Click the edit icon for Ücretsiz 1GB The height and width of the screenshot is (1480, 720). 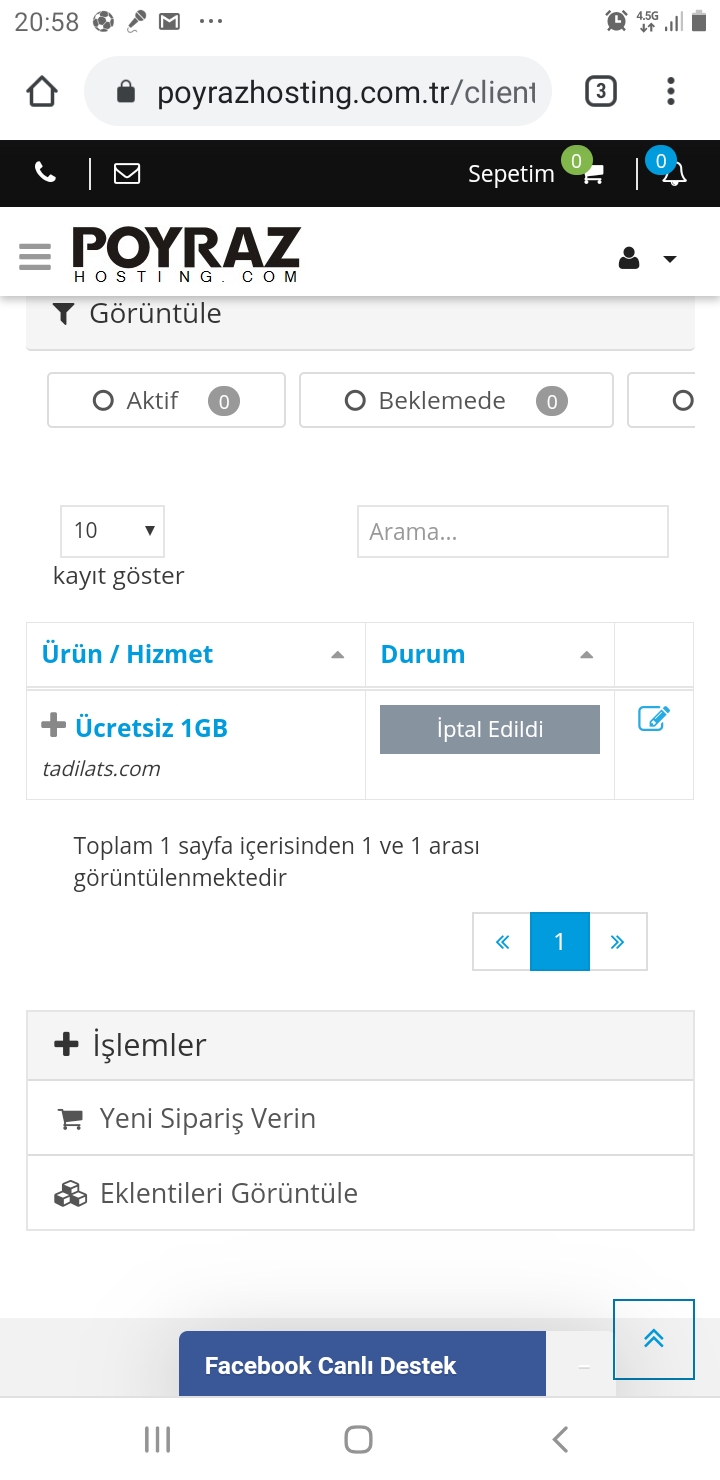click(653, 718)
